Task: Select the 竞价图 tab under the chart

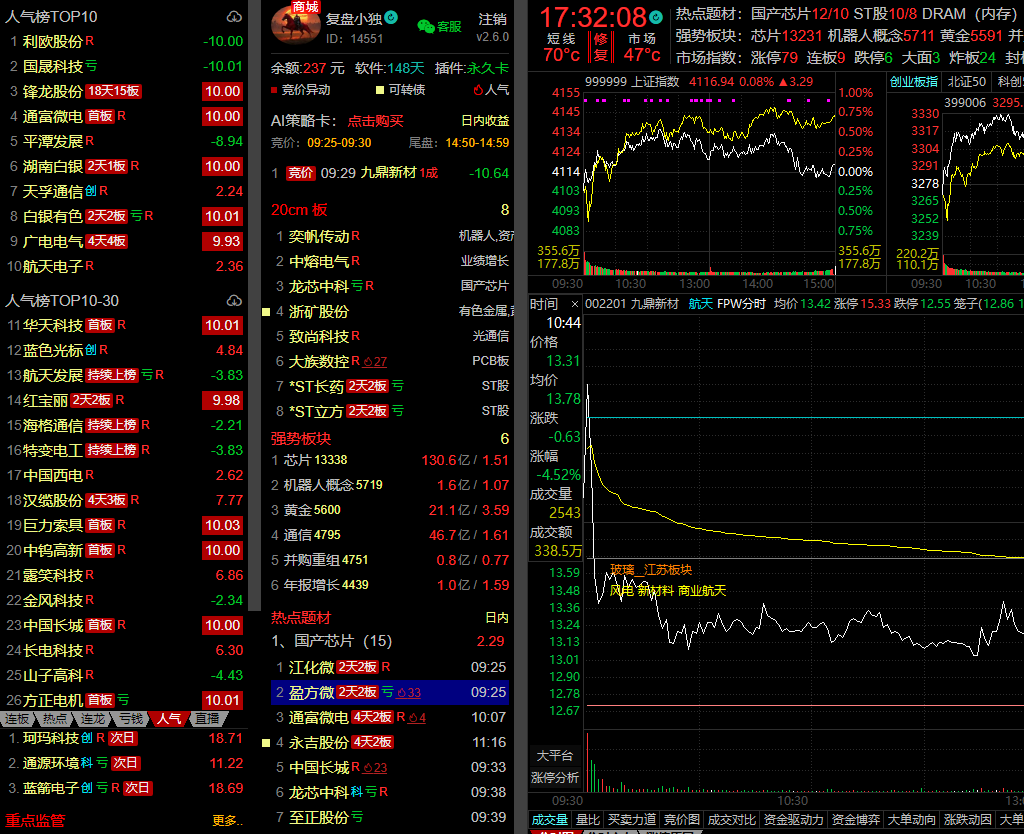Action: 681,820
